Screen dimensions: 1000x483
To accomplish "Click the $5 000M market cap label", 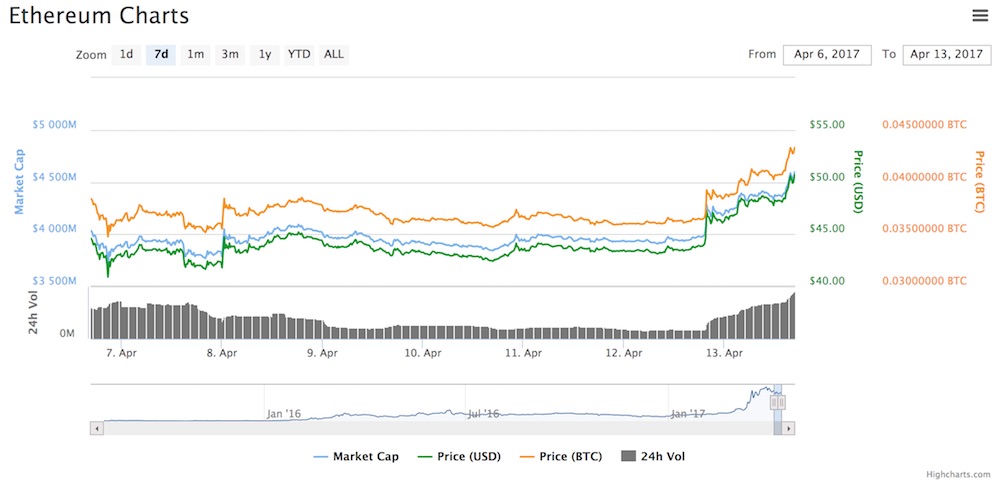I will (x=54, y=124).
